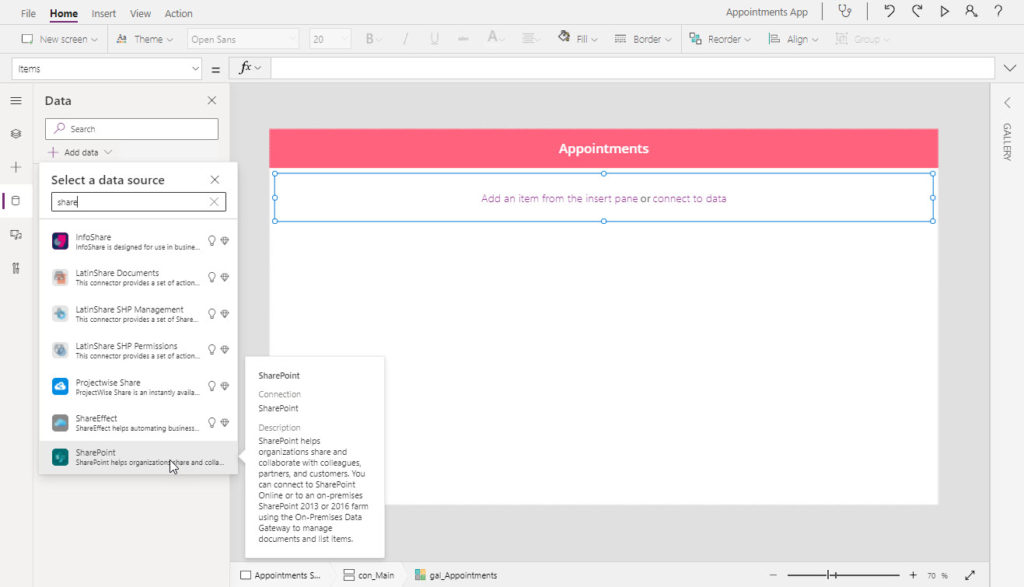Preview the app with the play icon
This screenshot has width=1024, height=587.
(944, 11)
